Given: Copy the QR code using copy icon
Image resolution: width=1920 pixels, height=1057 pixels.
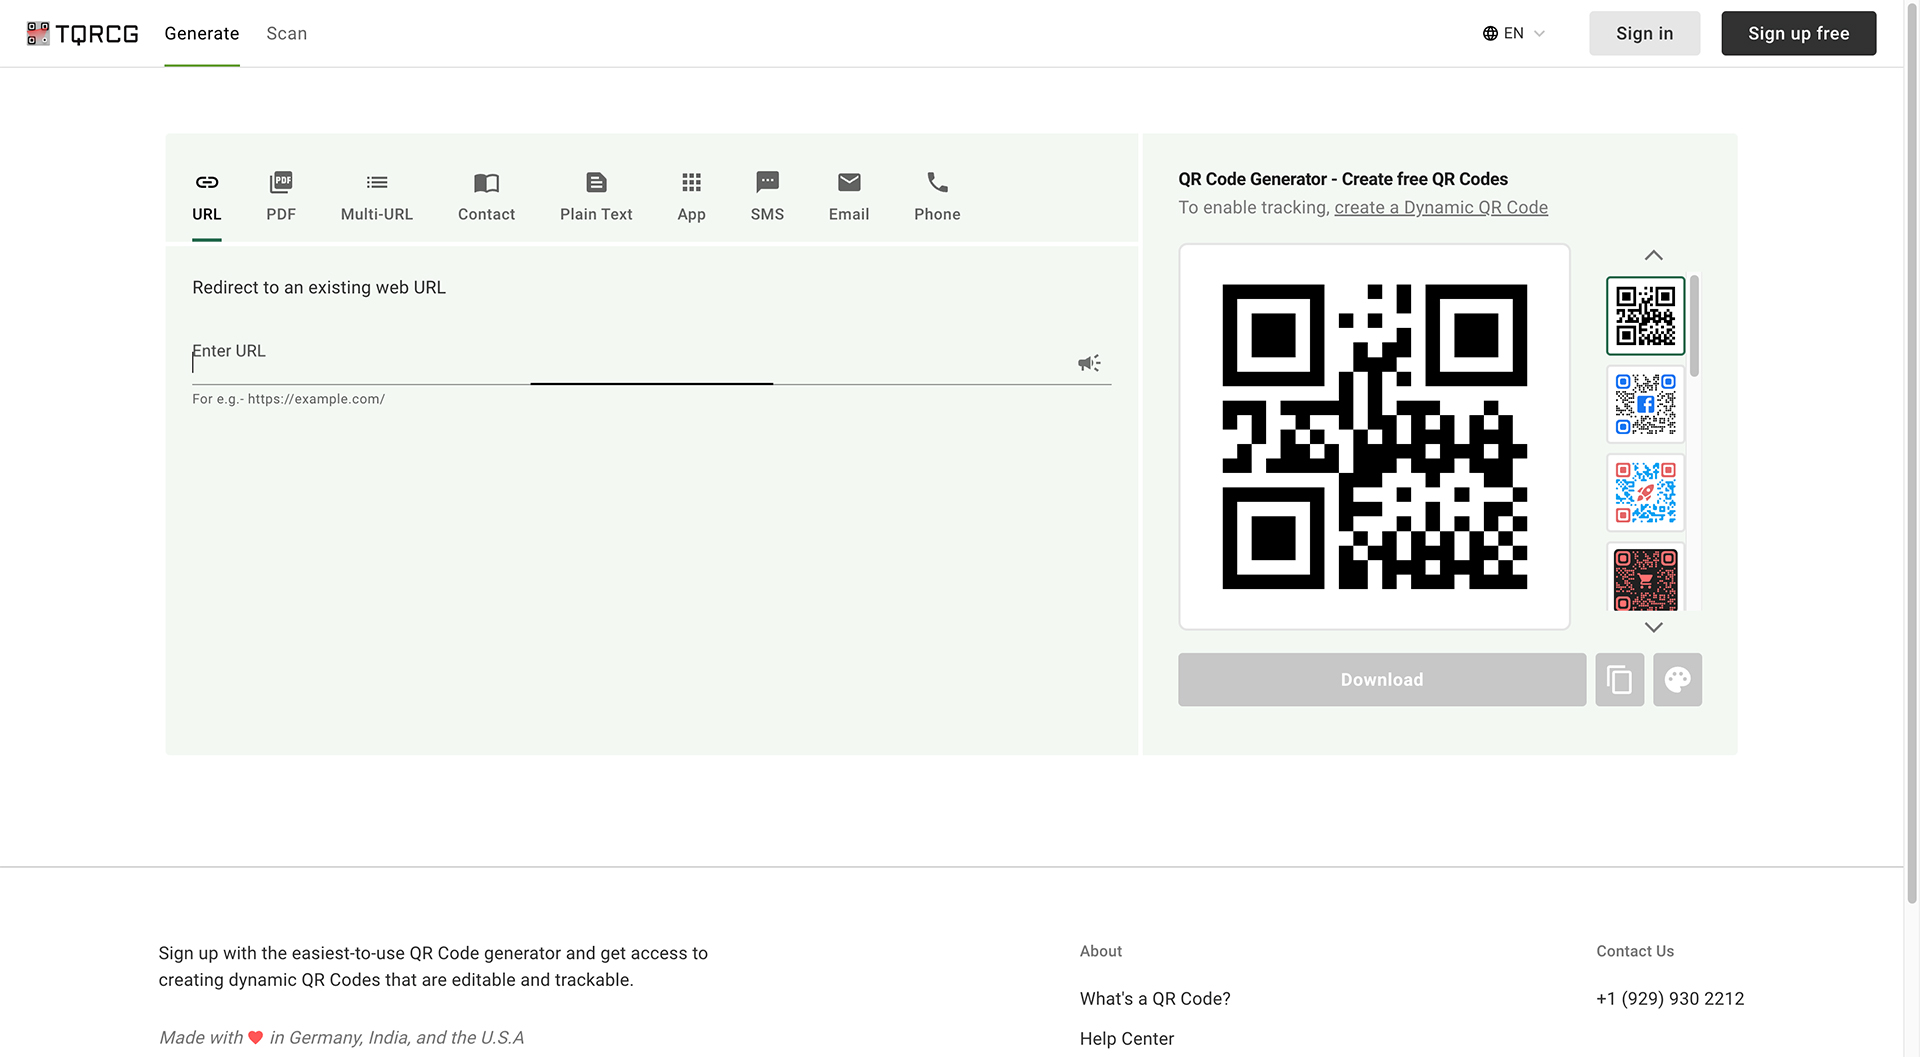Looking at the screenshot, I should click(1619, 679).
